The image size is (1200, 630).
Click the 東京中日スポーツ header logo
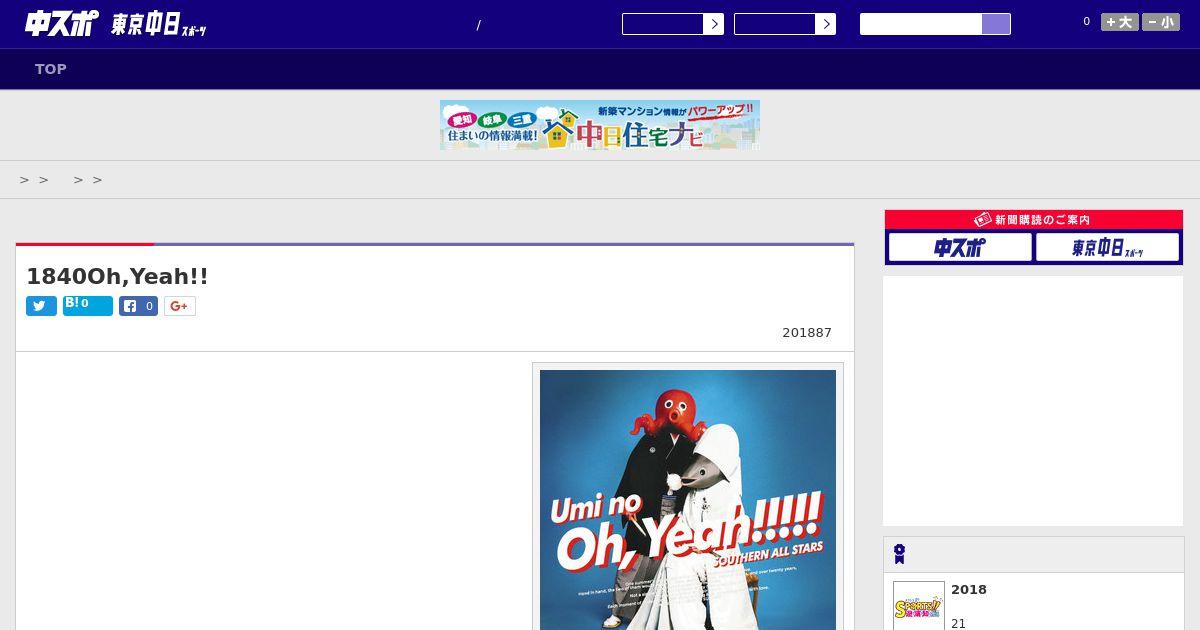(159, 25)
